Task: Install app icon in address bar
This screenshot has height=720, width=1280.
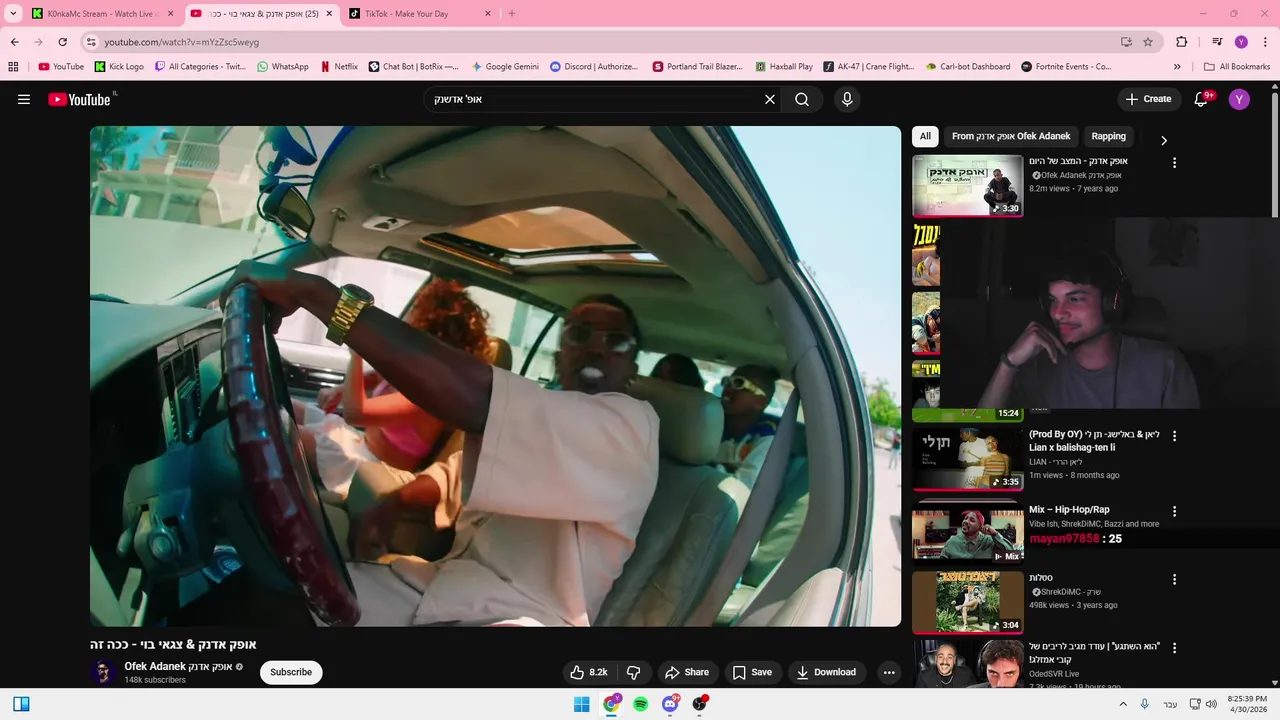Action: (1126, 42)
